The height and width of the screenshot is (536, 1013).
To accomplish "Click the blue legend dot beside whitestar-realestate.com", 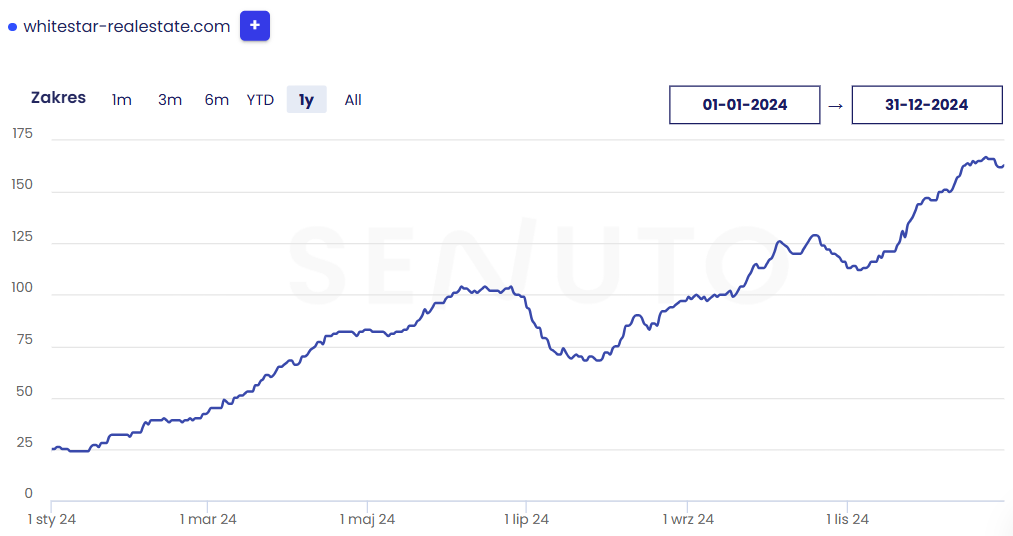I will coord(12,27).
